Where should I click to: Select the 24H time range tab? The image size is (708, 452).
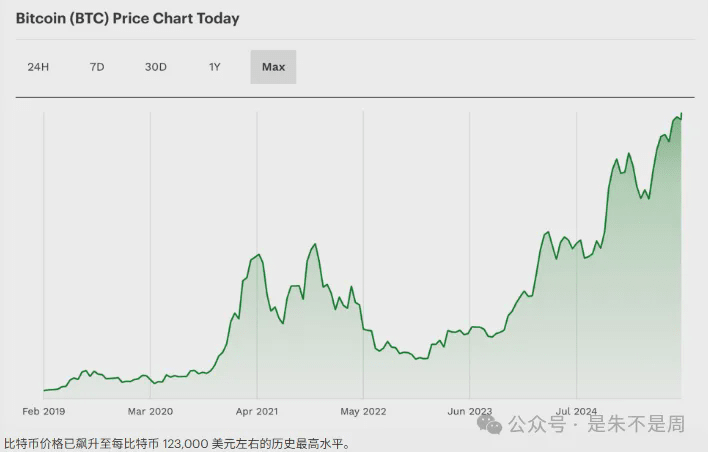pos(38,67)
